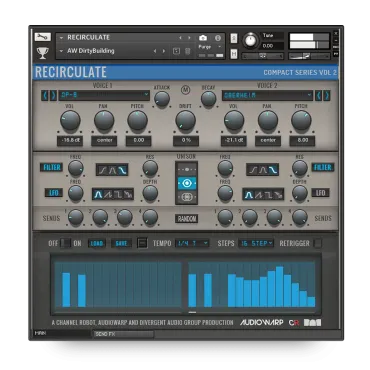Open the info icon in the header

(x=218, y=38)
